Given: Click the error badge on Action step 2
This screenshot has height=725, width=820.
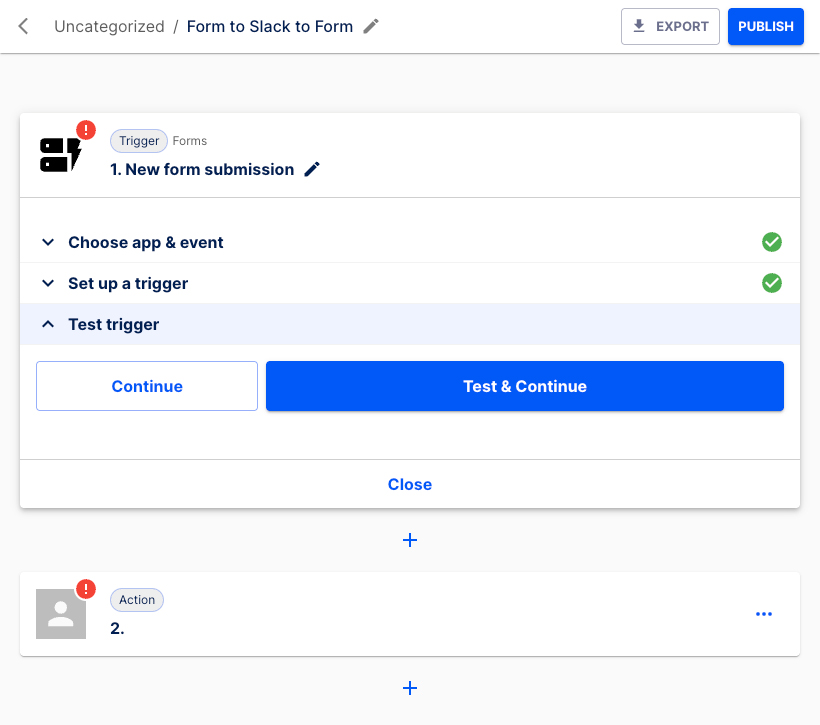Looking at the screenshot, I should 85,589.
